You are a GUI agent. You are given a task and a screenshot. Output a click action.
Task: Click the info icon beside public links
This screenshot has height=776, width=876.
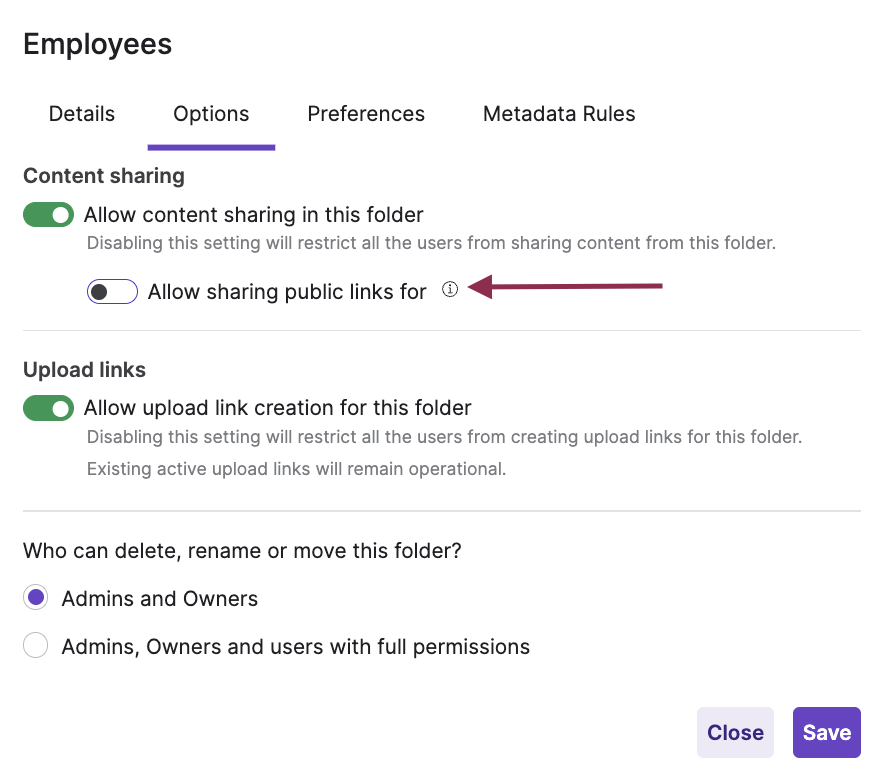click(x=450, y=290)
